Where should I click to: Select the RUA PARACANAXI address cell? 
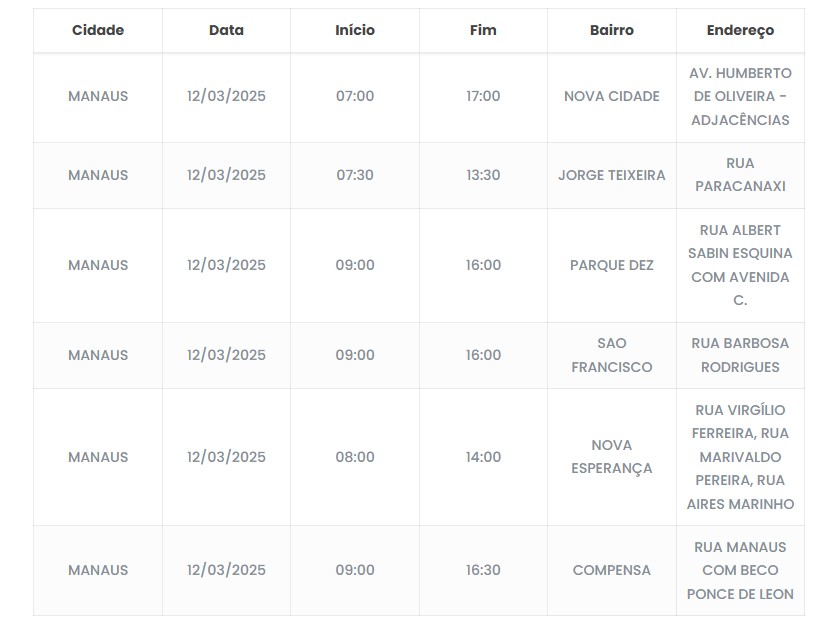(x=740, y=175)
